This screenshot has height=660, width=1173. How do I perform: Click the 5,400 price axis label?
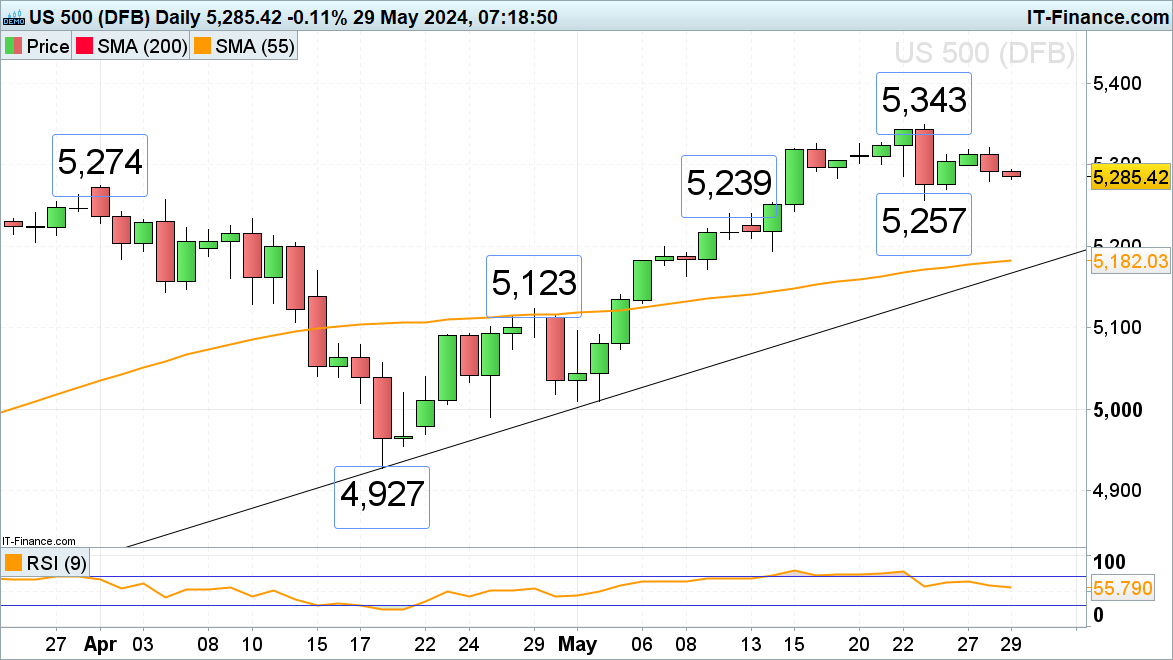point(1117,83)
